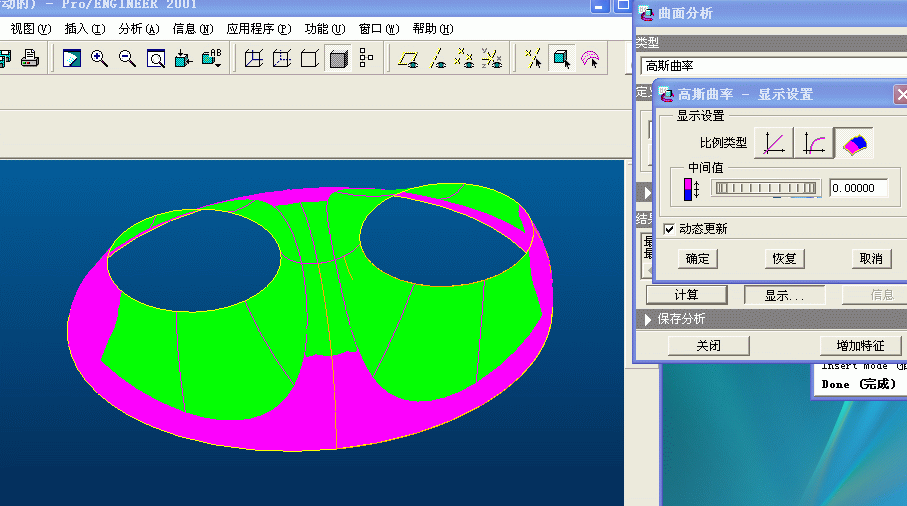Click the solid cube select icon
Image resolution: width=907 pixels, height=506 pixels.
point(562,58)
